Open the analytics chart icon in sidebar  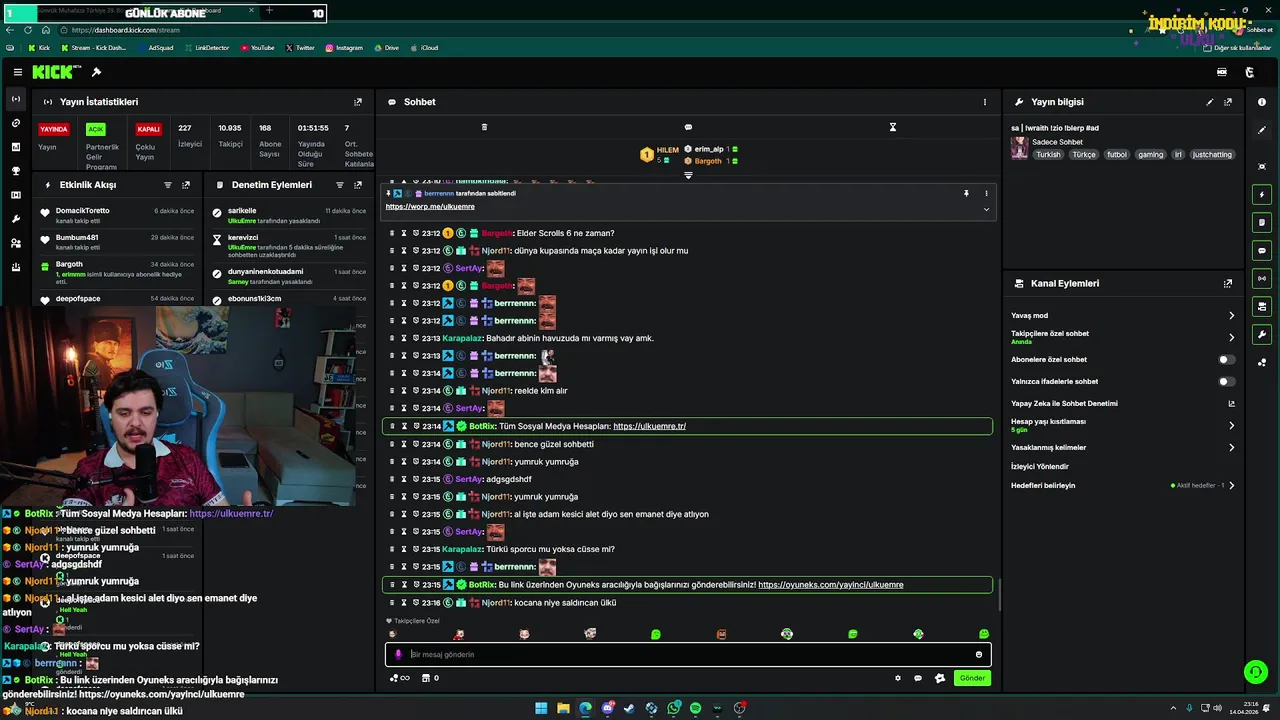[x=15, y=147]
